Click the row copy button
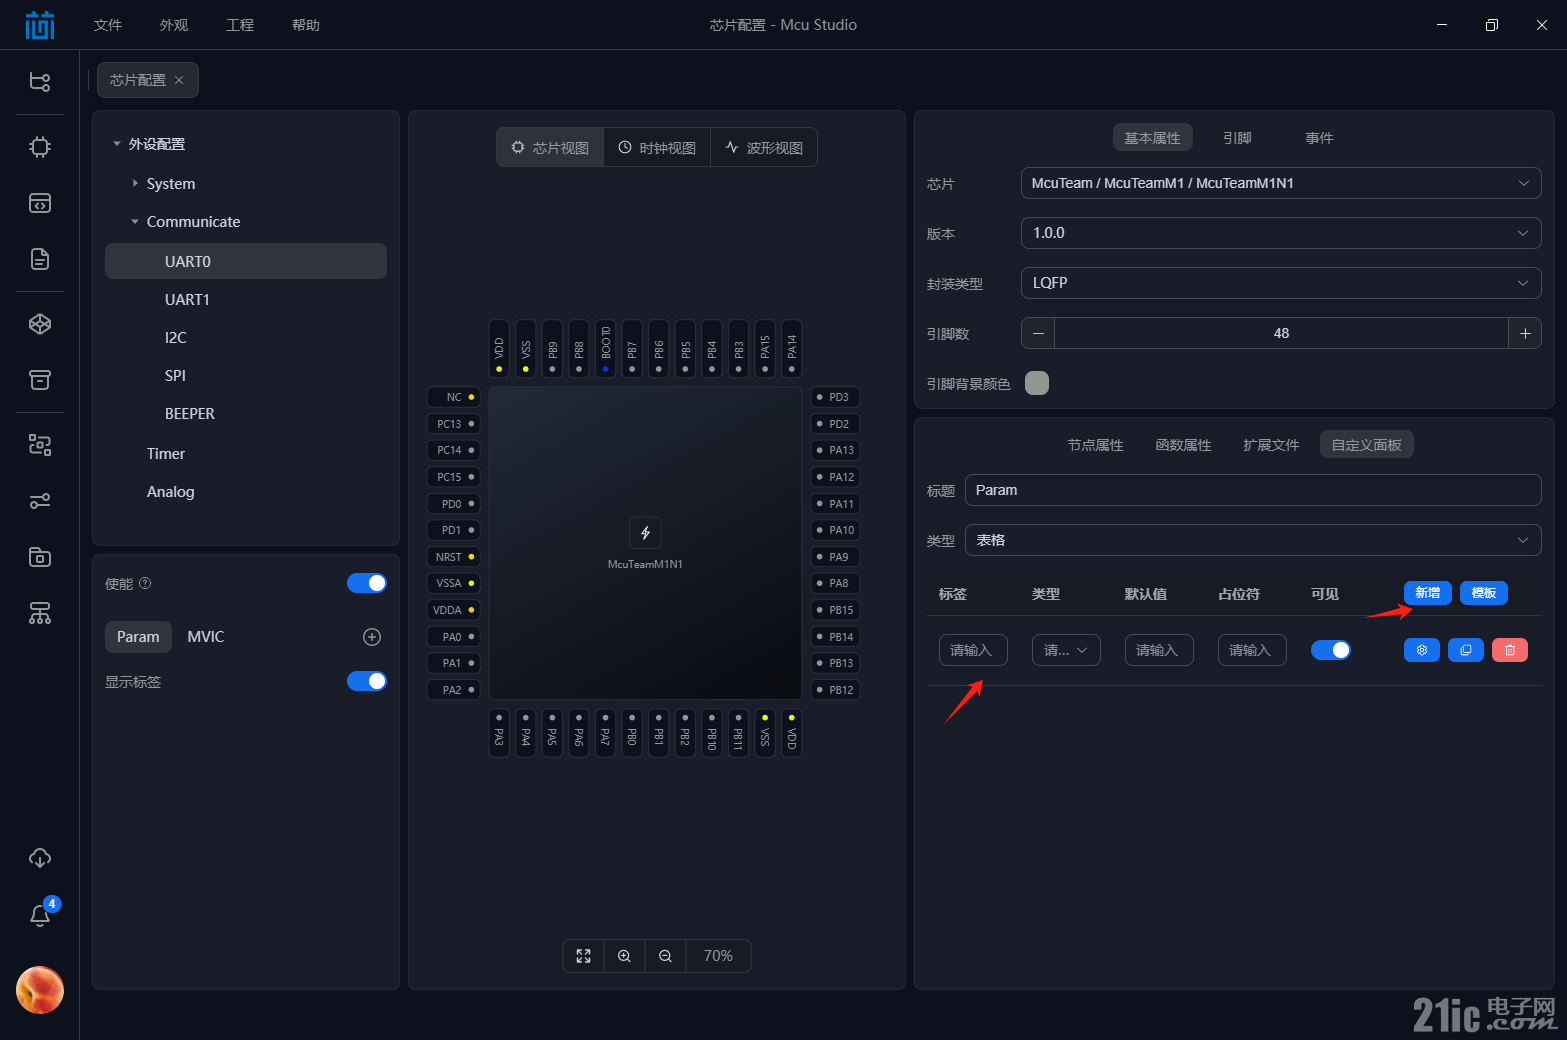The width and height of the screenshot is (1567, 1040). [1466, 650]
